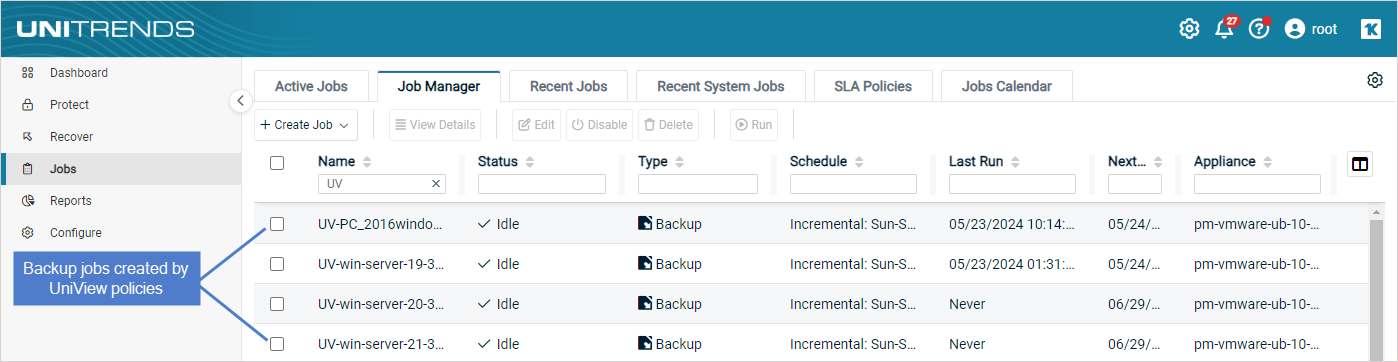Sort by Status column arrows
The width and height of the screenshot is (1398, 362).
[529, 161]
